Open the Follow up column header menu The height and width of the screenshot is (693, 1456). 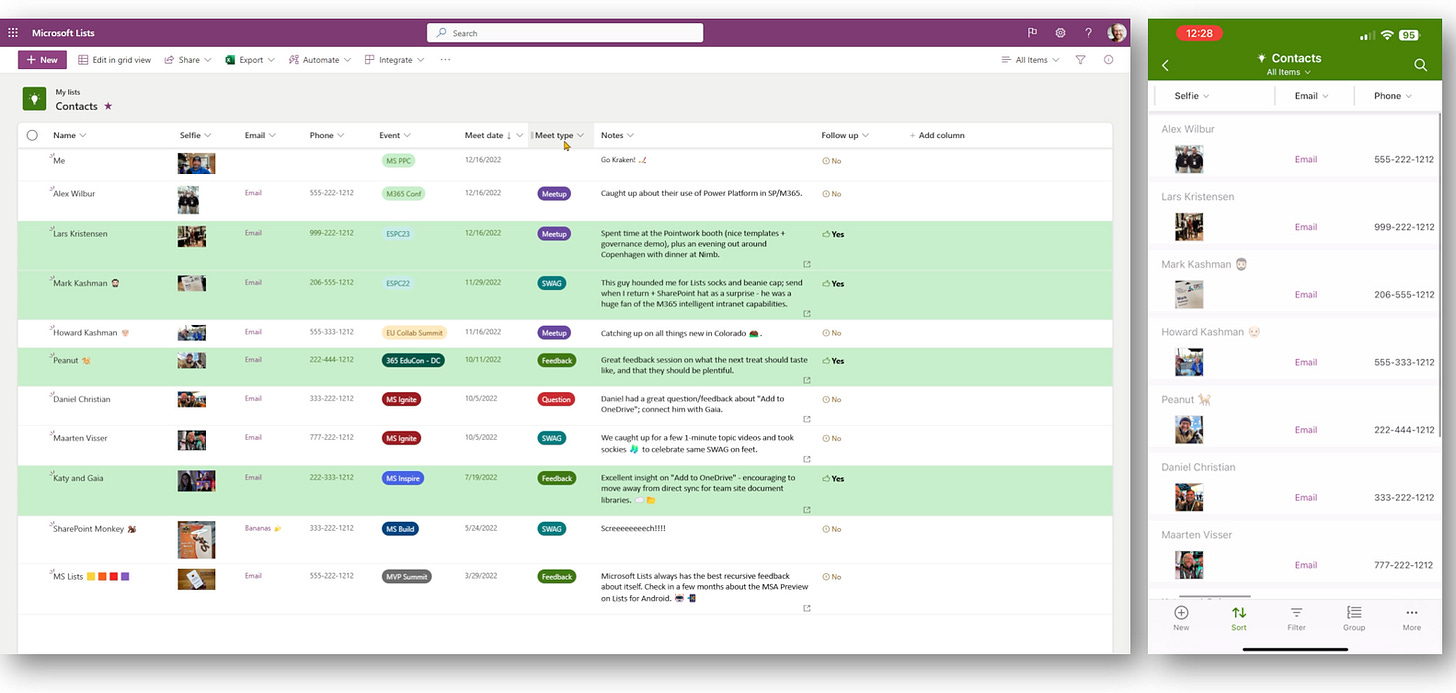845,135
